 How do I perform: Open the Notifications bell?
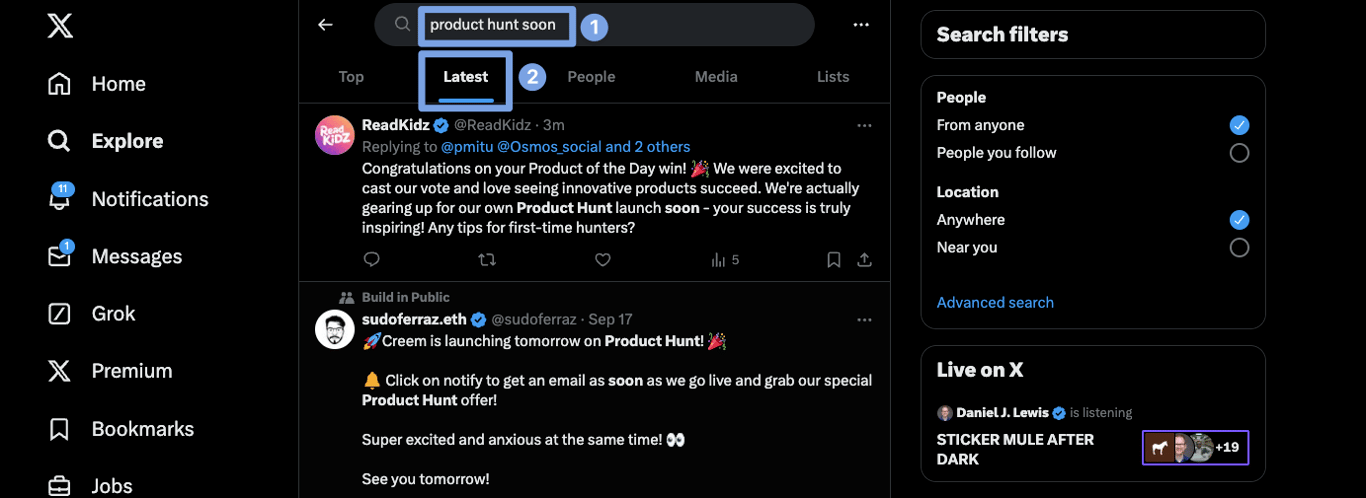coord(60,199)
